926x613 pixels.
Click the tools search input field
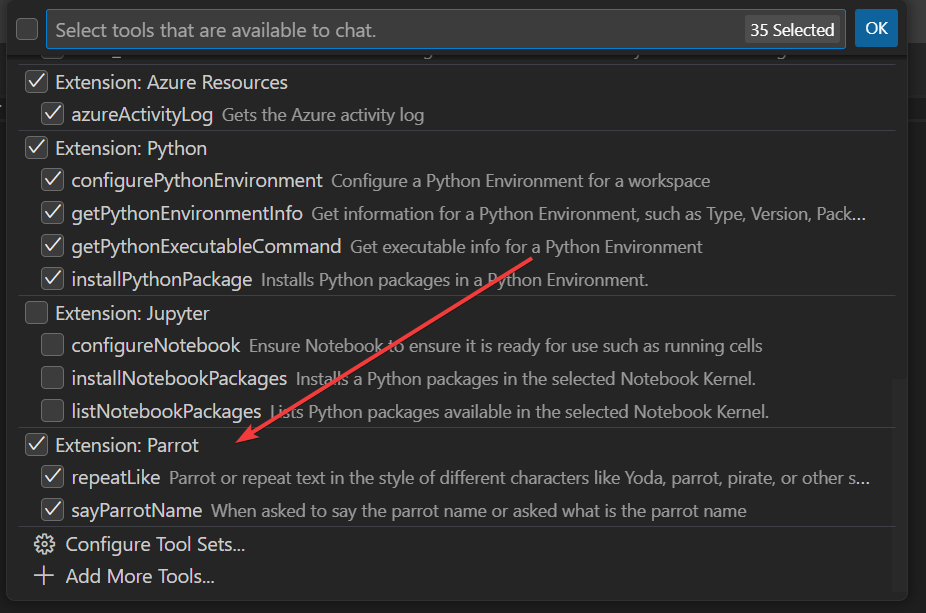(x=400, y=28)
